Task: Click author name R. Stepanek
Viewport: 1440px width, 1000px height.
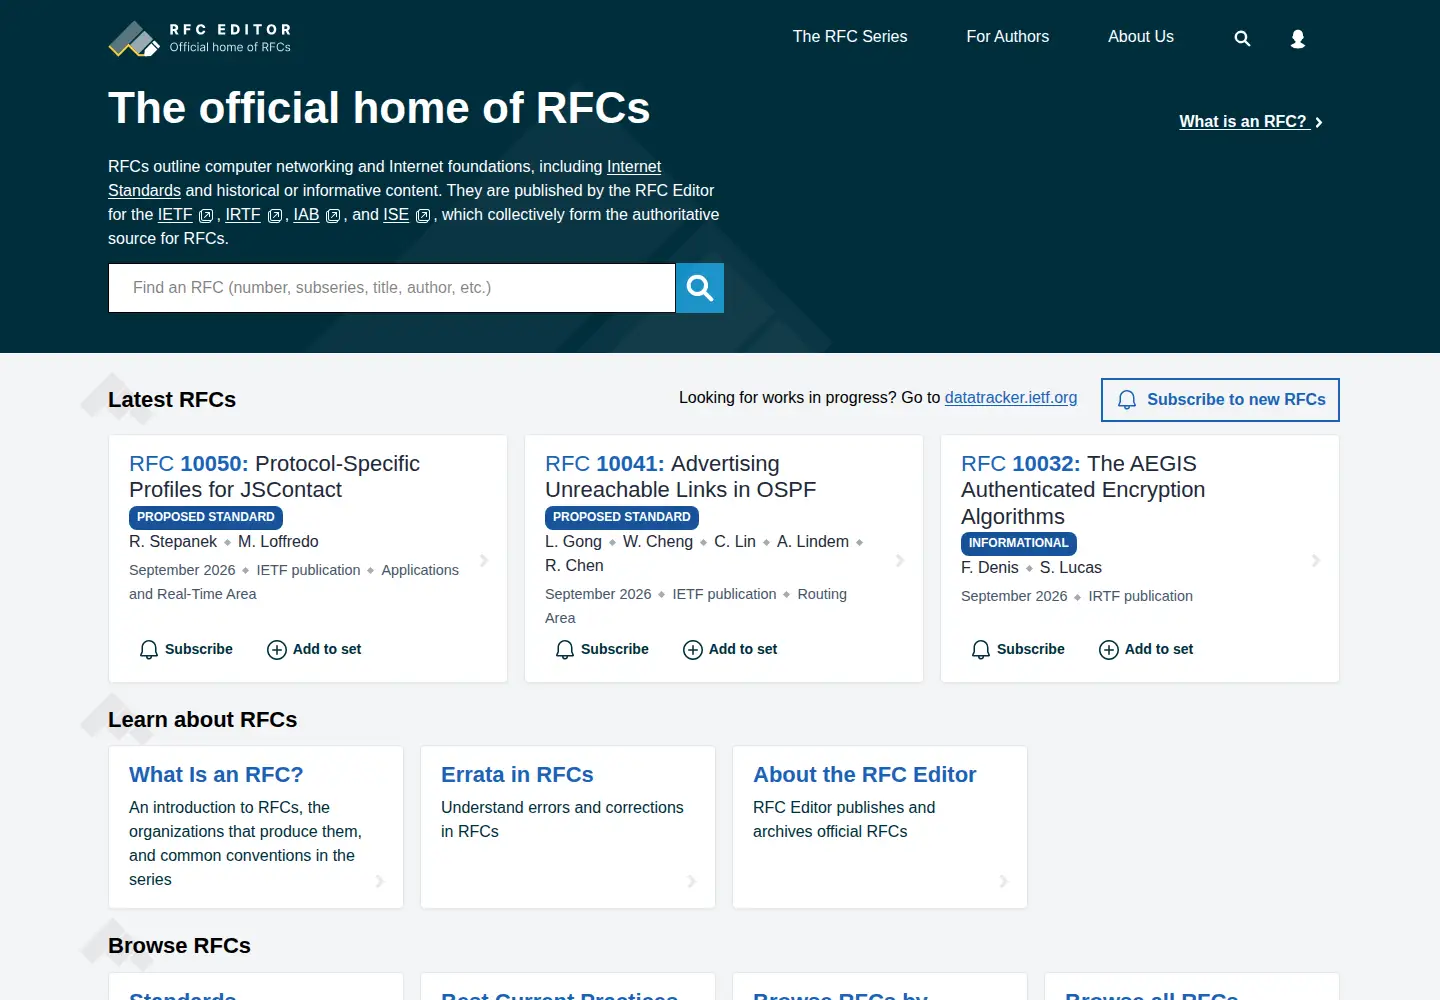Action: pos(173,542)
